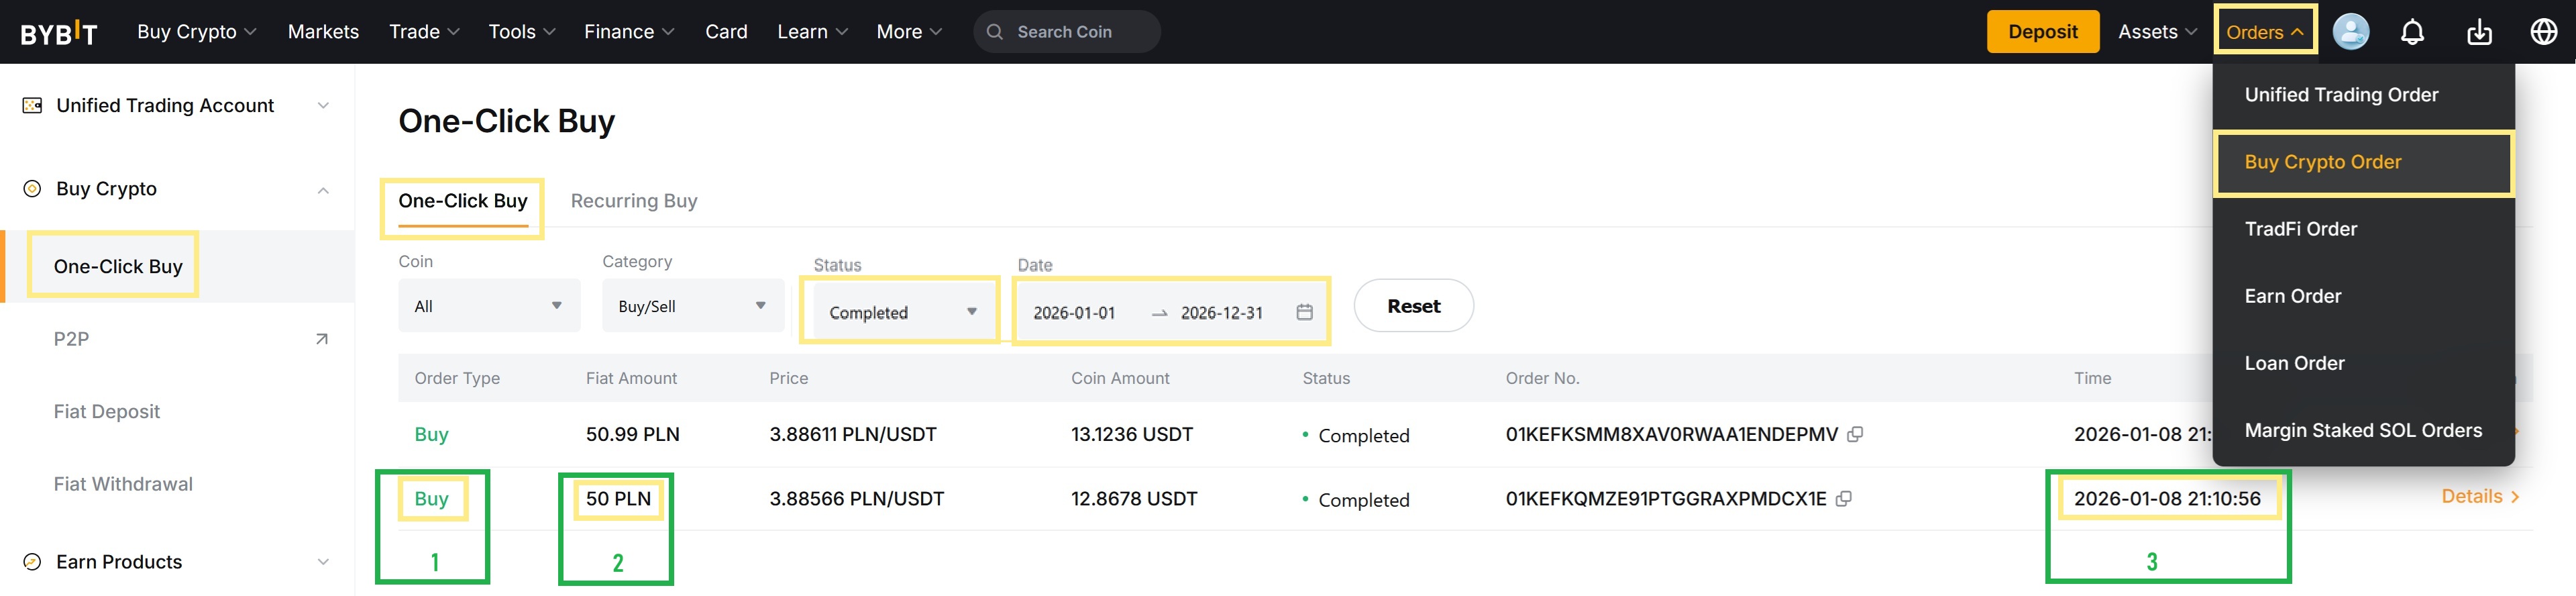2576x596 pixels.
Task: Click the Buy Crypto sidebar coin icon
Action: point(32,189)
